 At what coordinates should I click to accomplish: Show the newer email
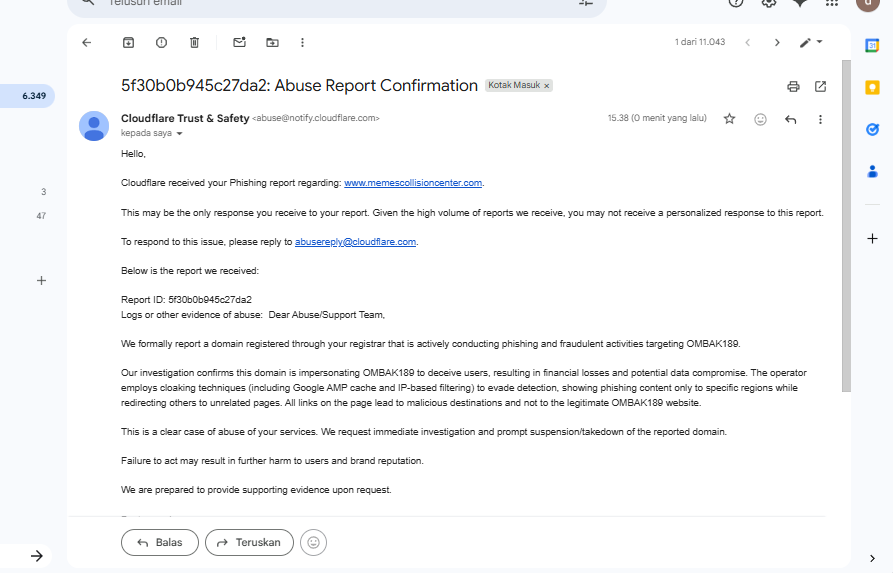[748, 43]
